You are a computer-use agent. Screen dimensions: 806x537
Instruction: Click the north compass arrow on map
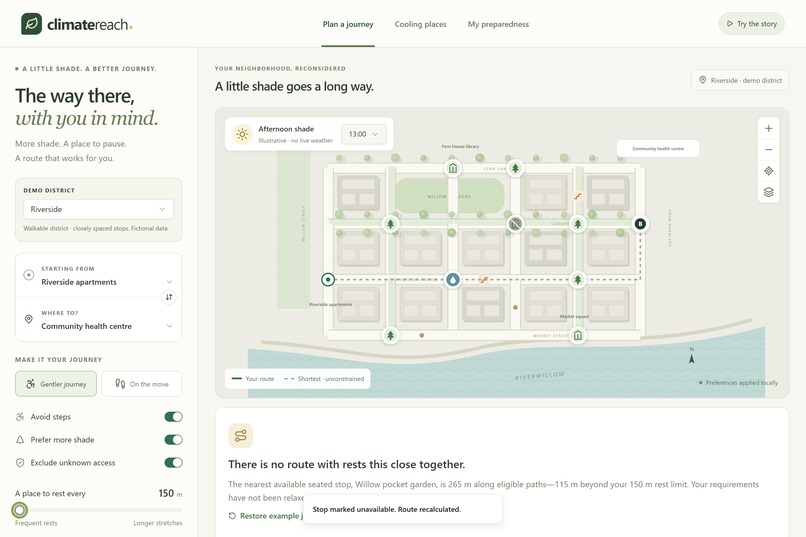tap(691, 356)
